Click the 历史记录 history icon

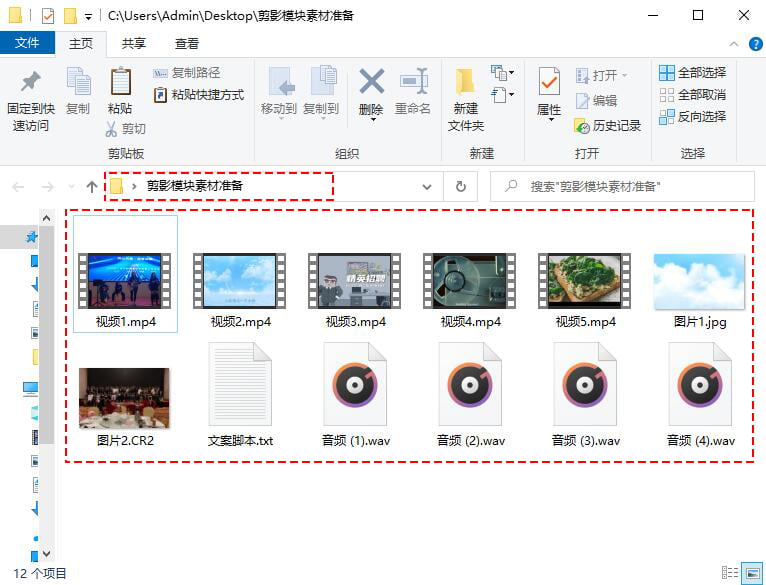[582, 126]
